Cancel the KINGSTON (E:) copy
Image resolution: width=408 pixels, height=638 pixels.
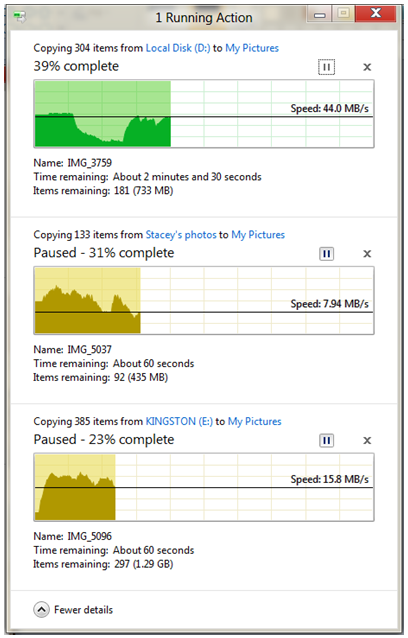point(367,440)
